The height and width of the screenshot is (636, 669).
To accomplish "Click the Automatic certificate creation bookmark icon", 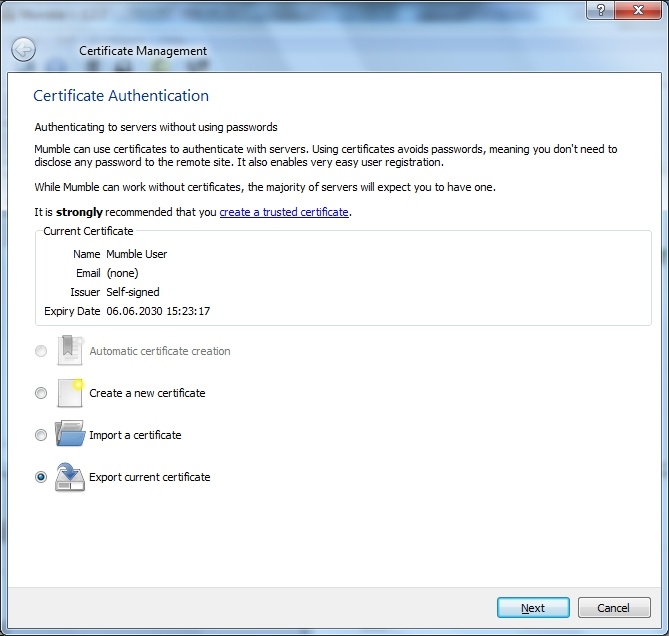I will coord(70,350).
